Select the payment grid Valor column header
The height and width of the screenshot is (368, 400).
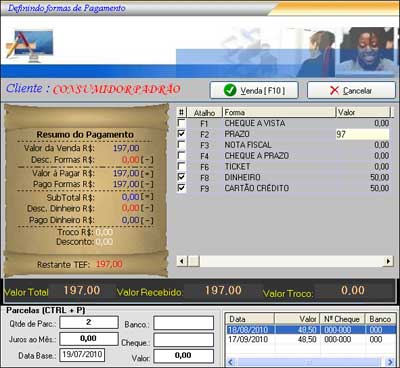pos(363,113)
